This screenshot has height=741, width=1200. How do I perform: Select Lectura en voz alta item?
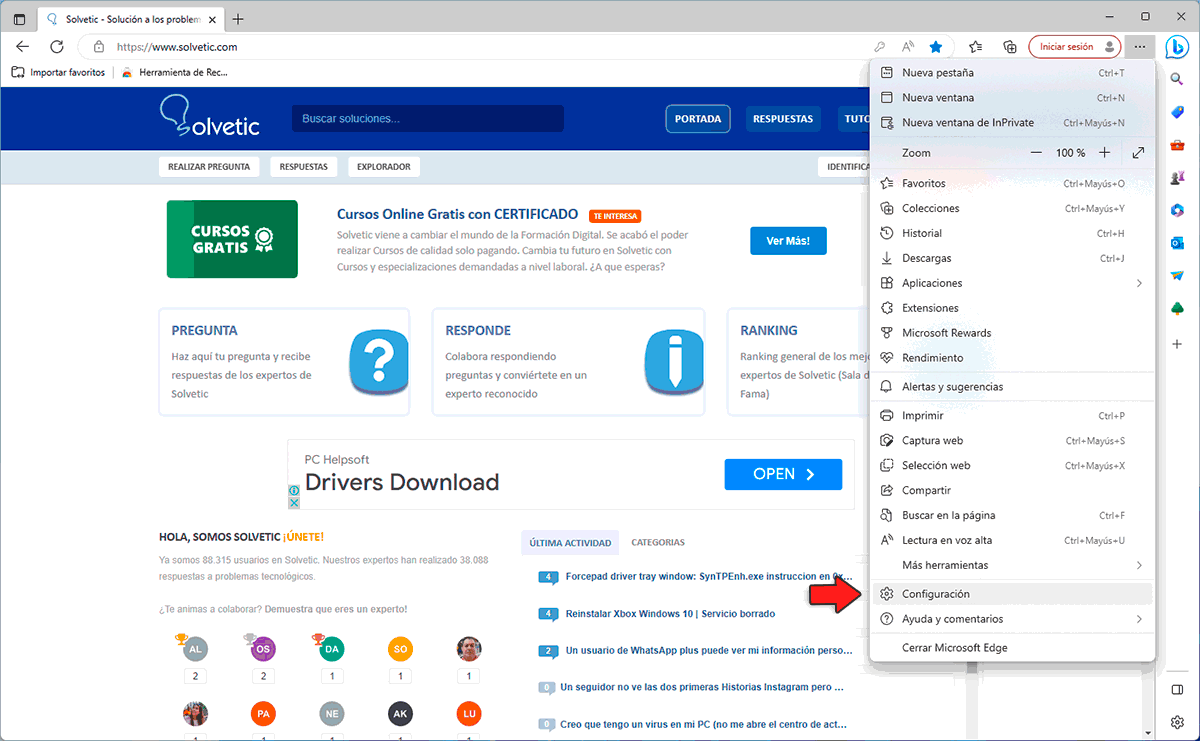coord(1012,541)
